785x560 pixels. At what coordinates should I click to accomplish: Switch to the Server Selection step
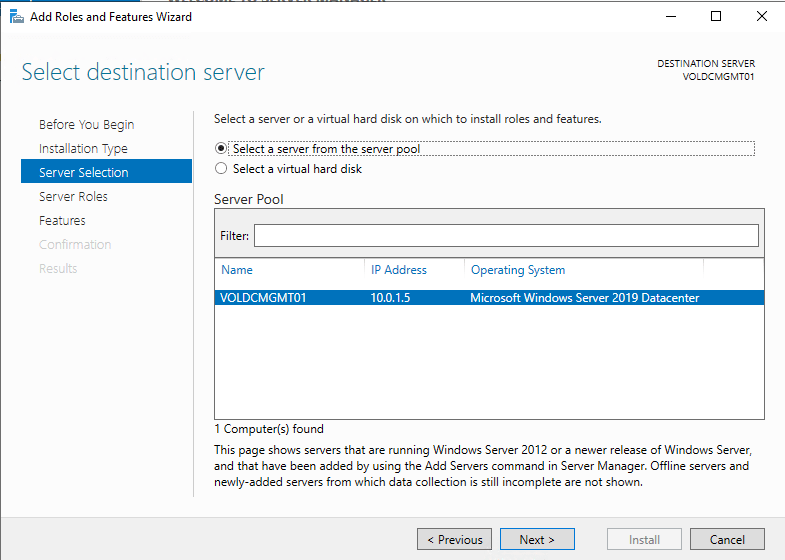click(83, 173)
